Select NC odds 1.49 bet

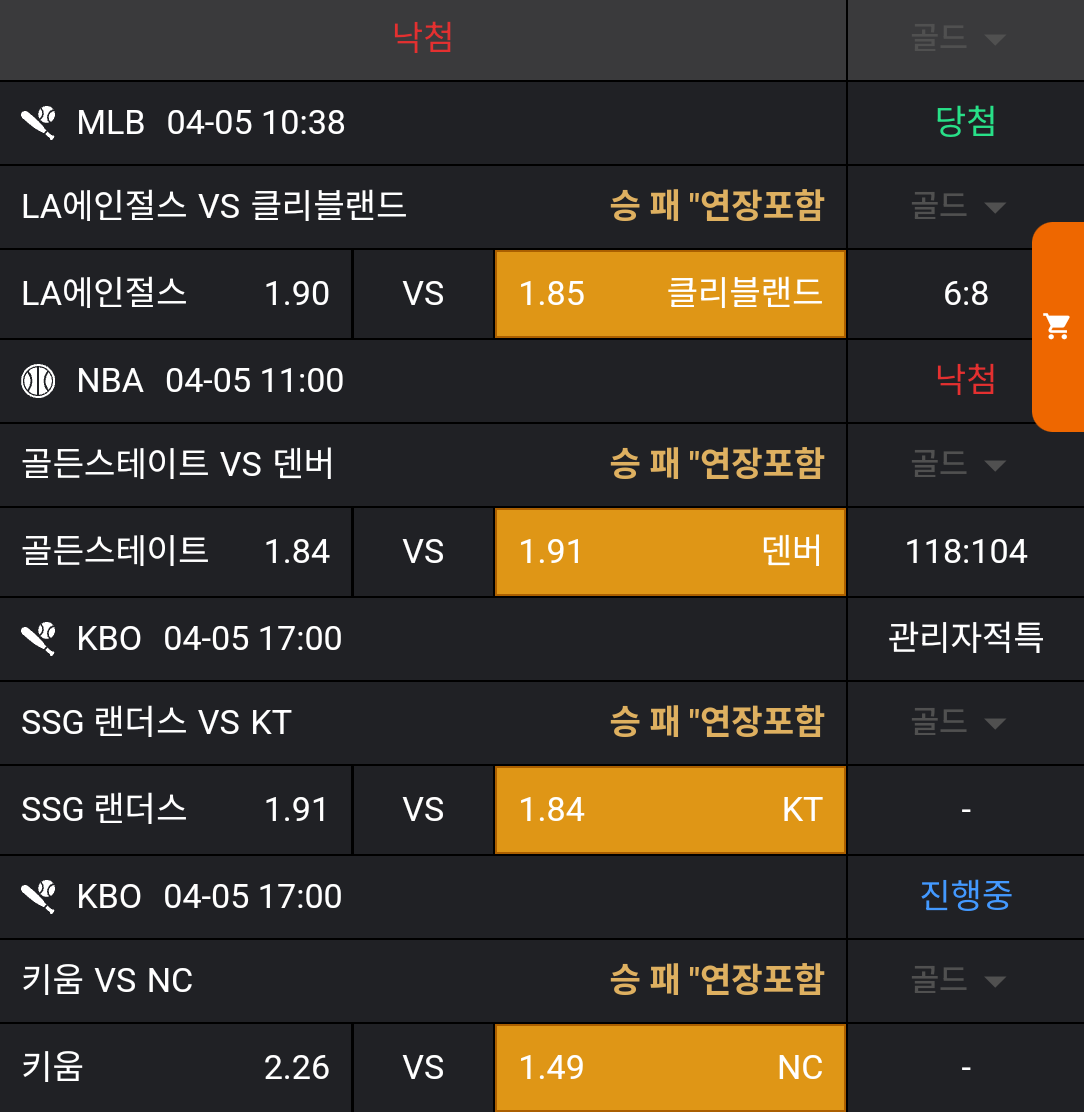(670, 1068)
